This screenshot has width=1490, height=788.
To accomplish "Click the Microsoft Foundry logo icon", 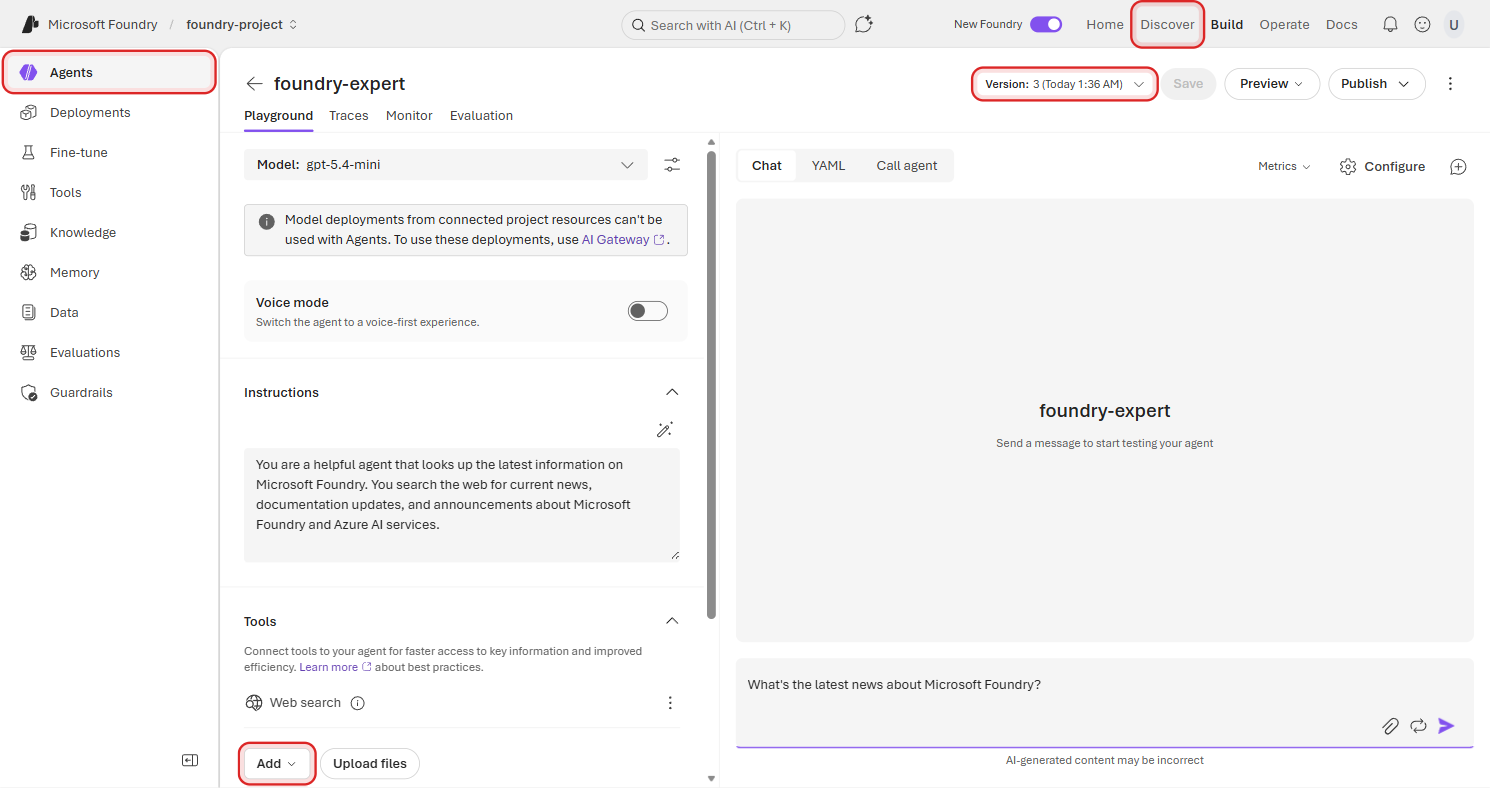I will pos(30,24).
